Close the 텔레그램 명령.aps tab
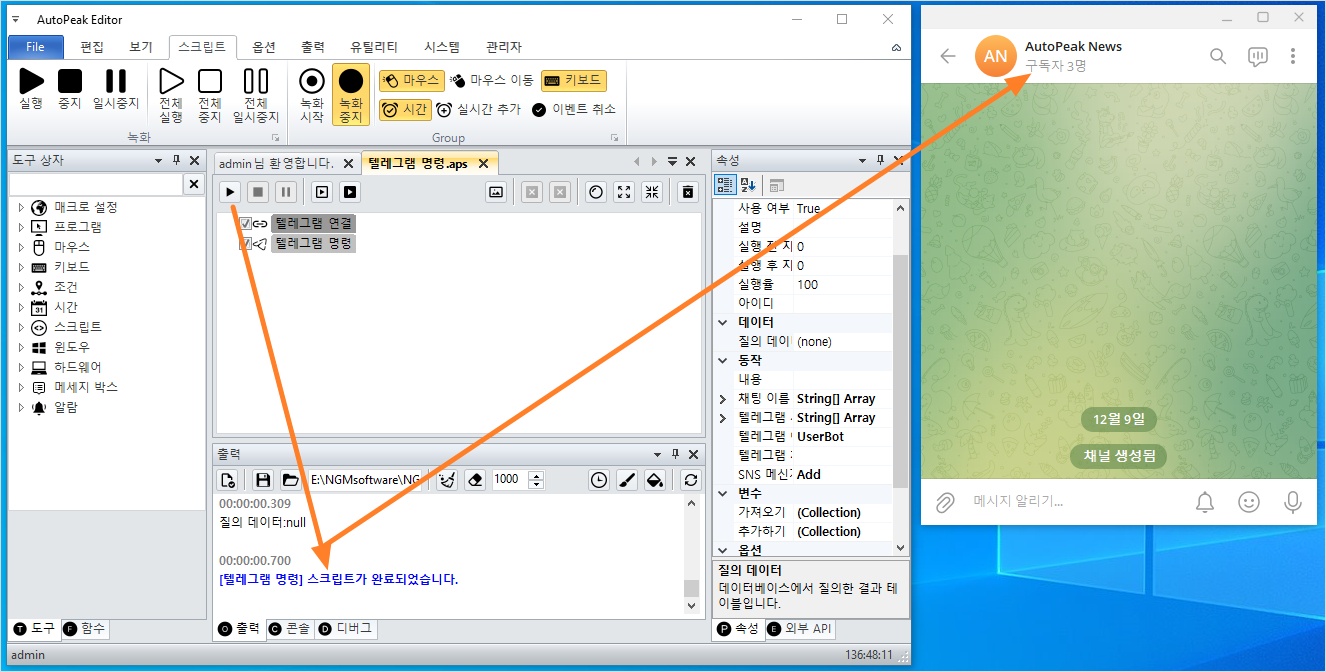1326x672 pixels. [x=483, y=163]
